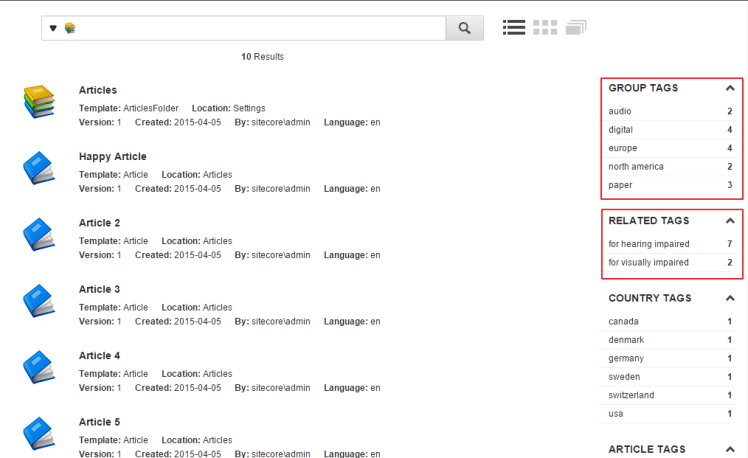The height and width of the screenshot is (458, 748).
Task: Collapse the Group Tags facet
Action: [x=730, y=88]
